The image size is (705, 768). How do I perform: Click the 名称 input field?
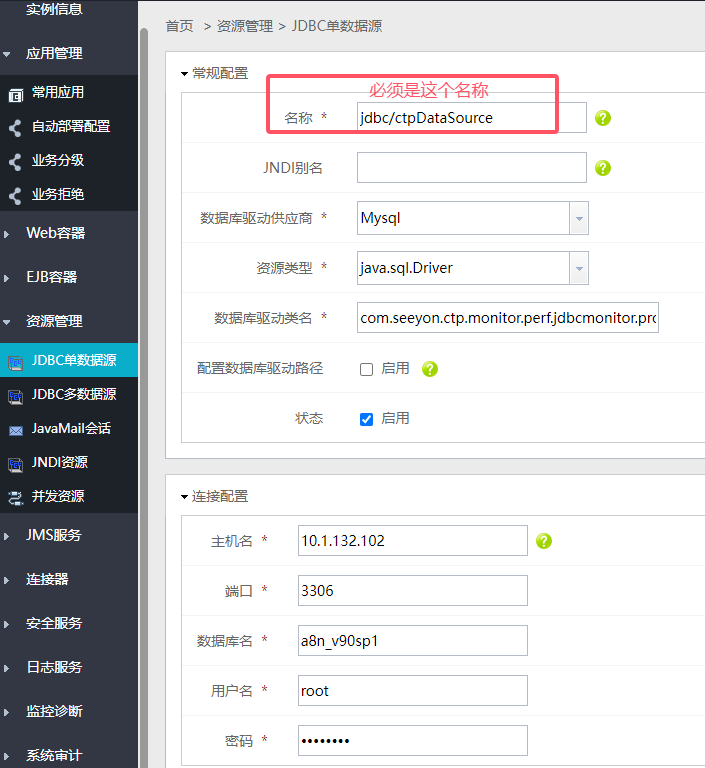coord(471,118)
